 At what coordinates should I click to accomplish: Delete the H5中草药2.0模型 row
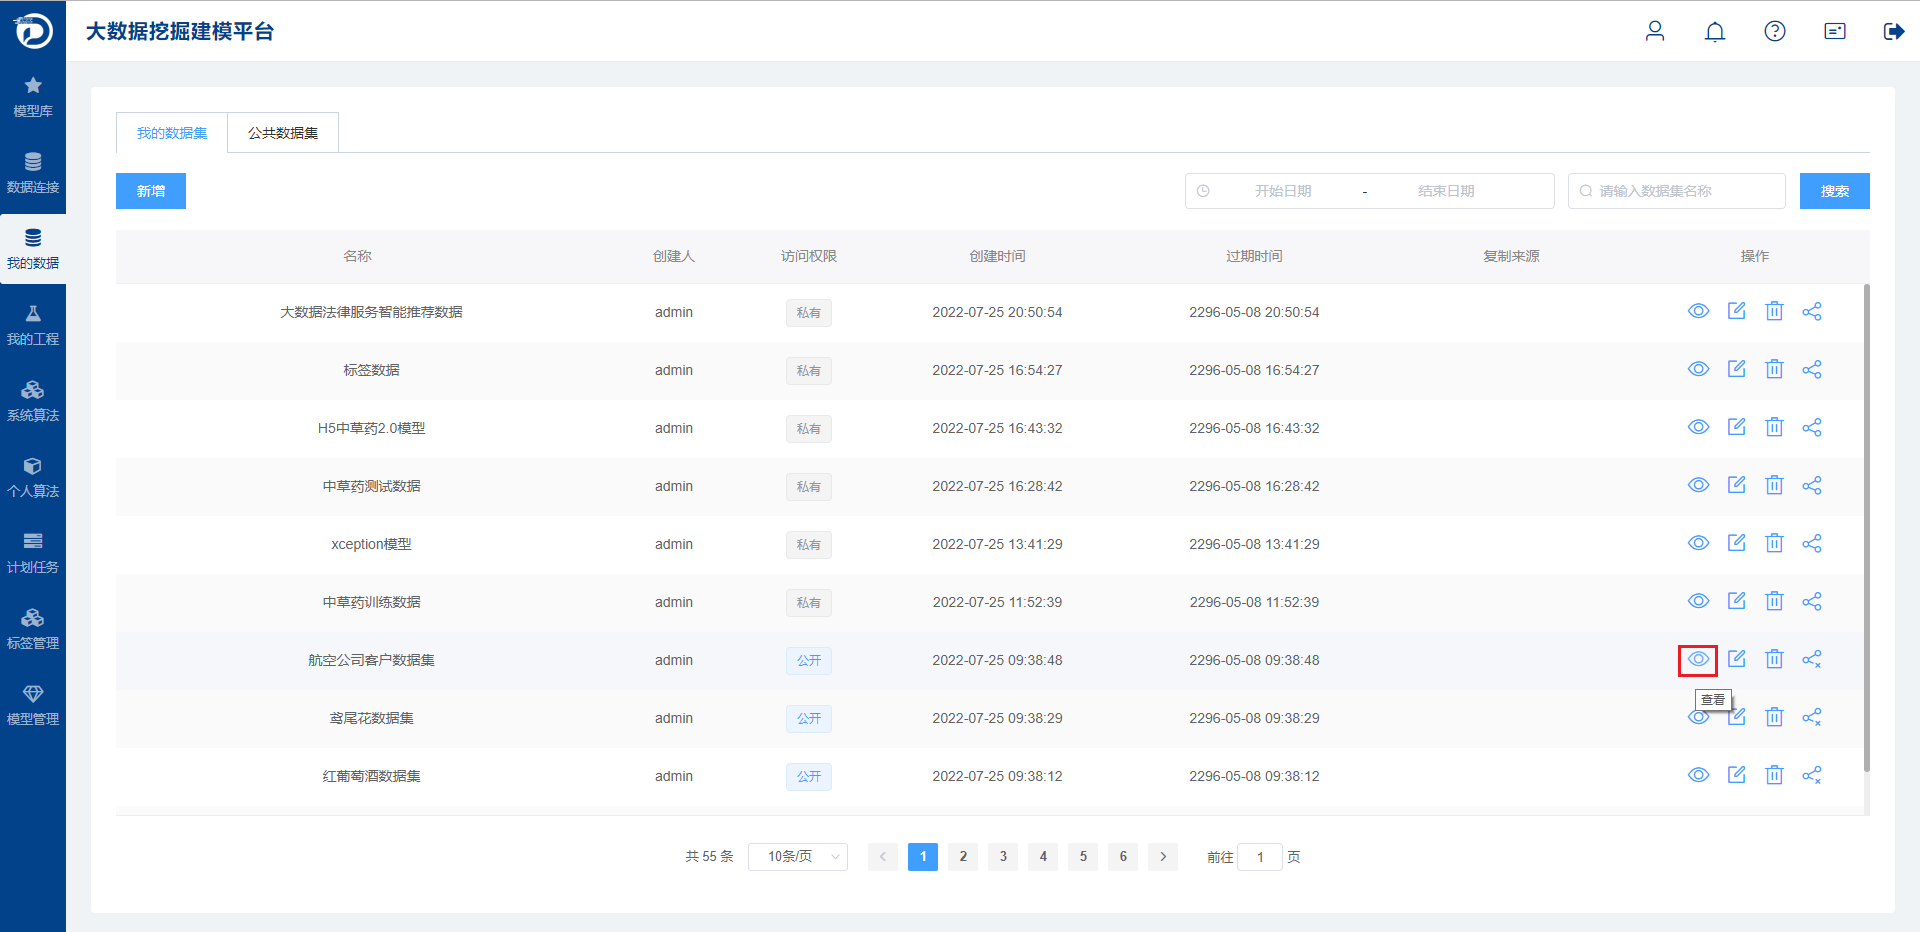click(1774, 427)
